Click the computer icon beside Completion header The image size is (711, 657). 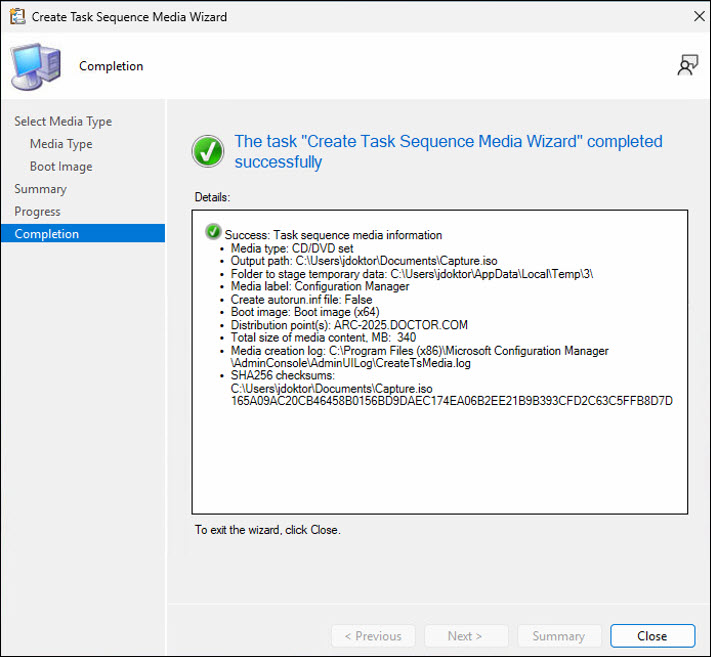pos(35,67)
